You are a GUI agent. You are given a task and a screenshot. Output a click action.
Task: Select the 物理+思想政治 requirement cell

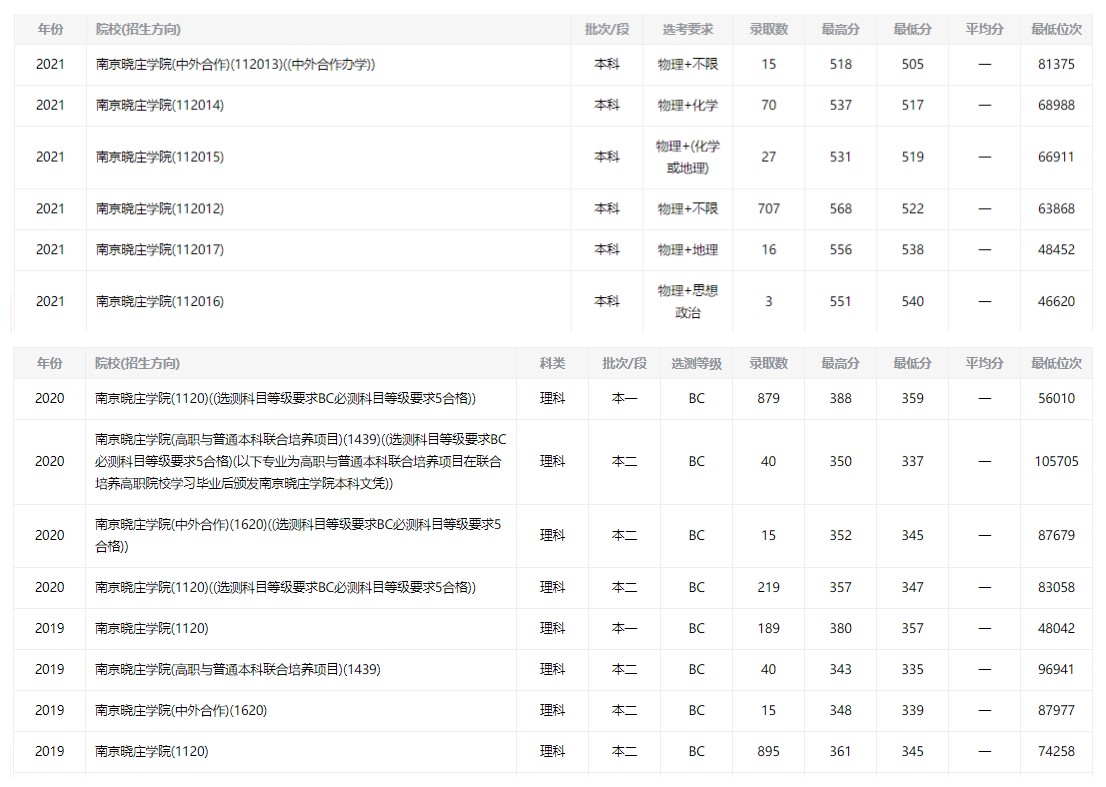click(x=687, y=301)
